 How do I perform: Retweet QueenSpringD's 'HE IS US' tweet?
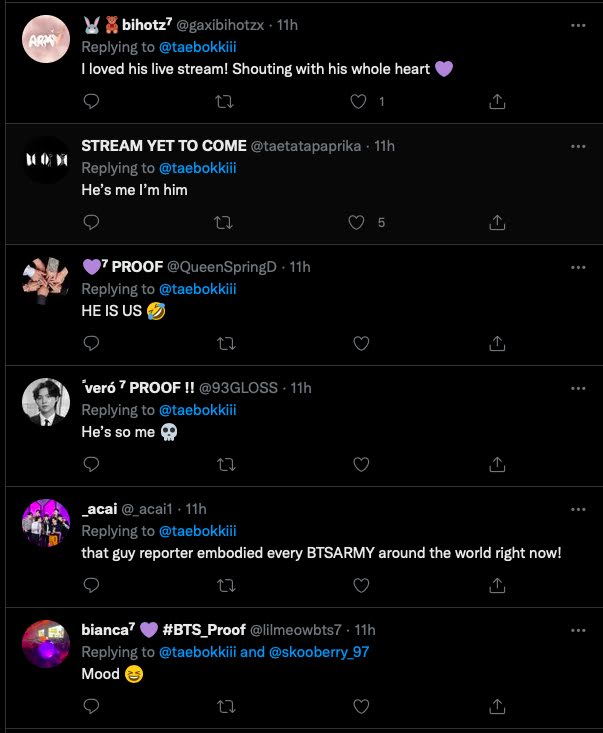click(x=226, y=343)
